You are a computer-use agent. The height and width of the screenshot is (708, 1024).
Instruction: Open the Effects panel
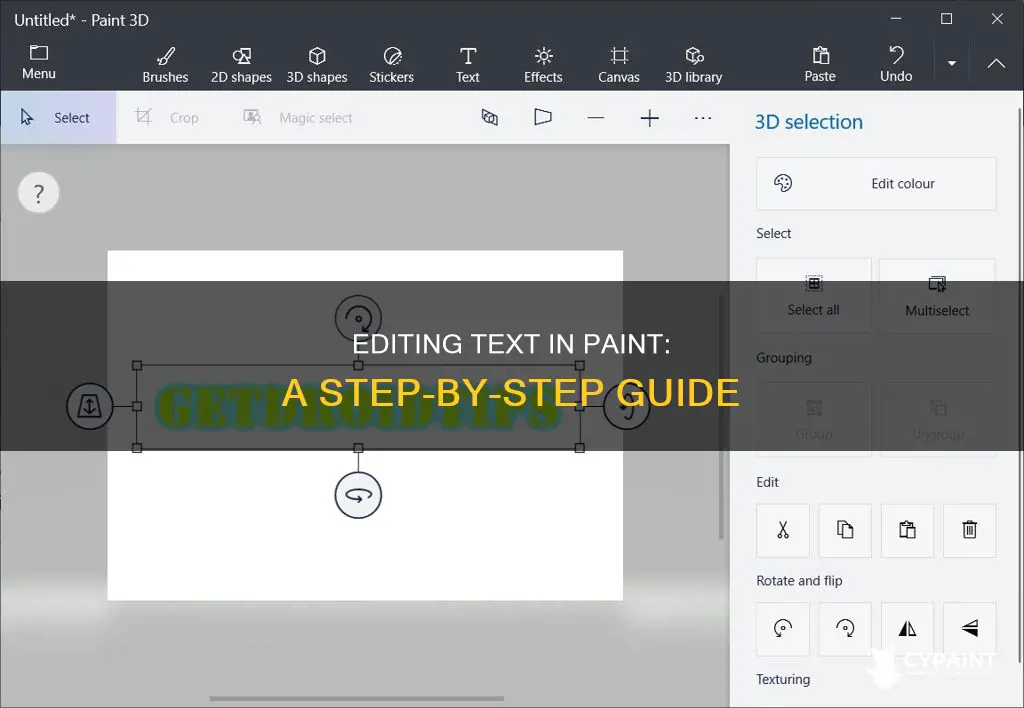tap(543, 65)
